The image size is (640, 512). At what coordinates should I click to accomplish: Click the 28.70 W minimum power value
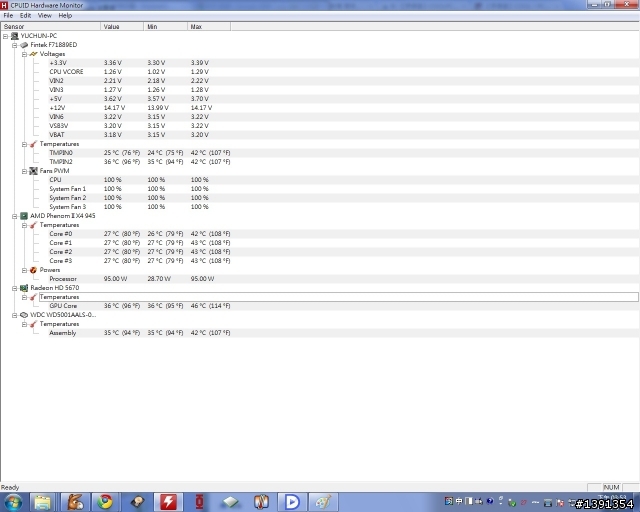pos(159,279)
